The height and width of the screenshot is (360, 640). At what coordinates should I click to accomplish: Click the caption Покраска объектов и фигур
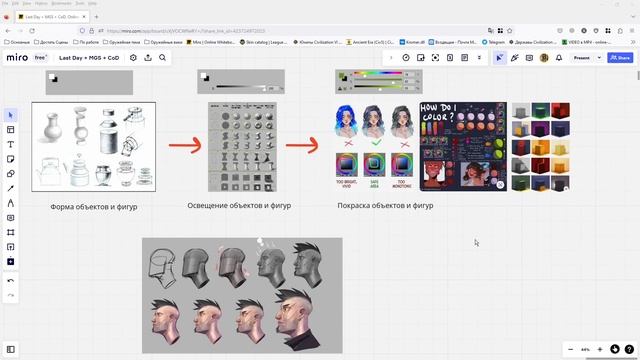[x=385, y=206]
